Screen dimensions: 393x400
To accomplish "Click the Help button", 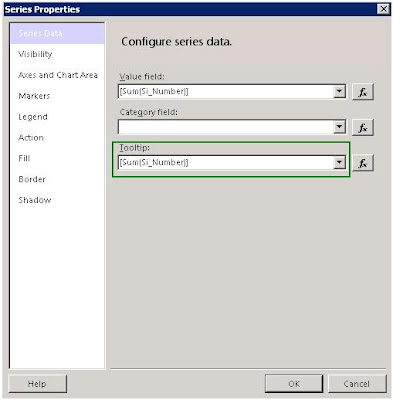I will (37, 384).
